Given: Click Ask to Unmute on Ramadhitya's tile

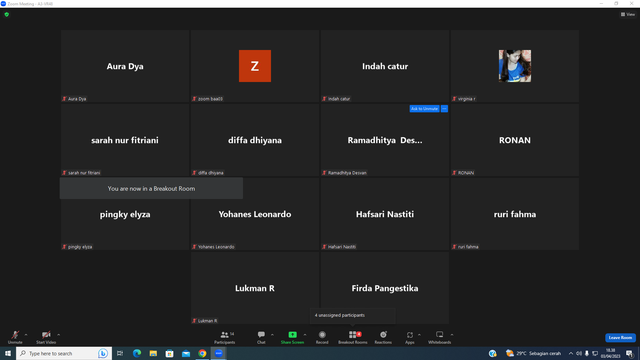Looking at the screenshot, I should pos(424,109).
